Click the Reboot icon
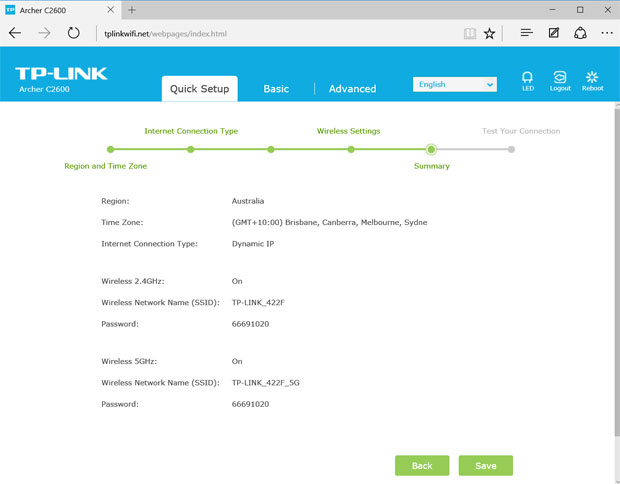This screenshot has width=620, height=484. 592,81
